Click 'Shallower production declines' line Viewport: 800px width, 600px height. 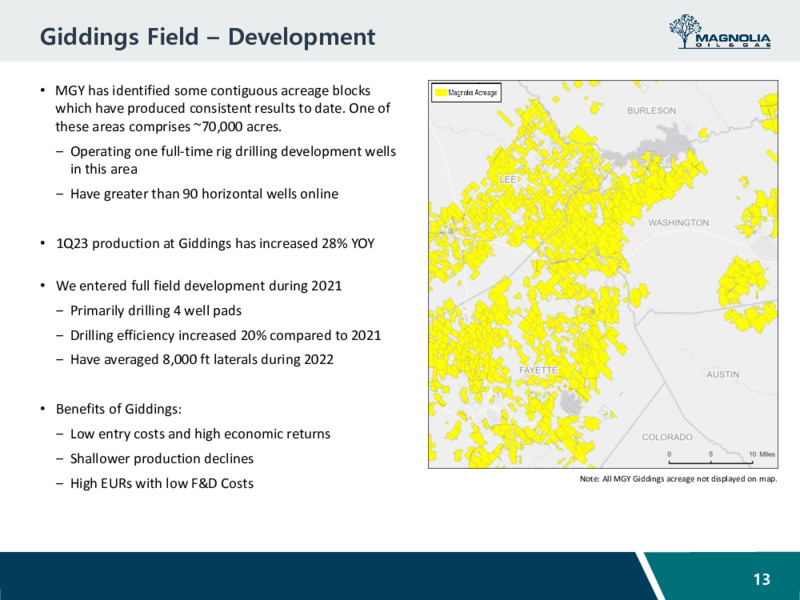coord(162,459)
